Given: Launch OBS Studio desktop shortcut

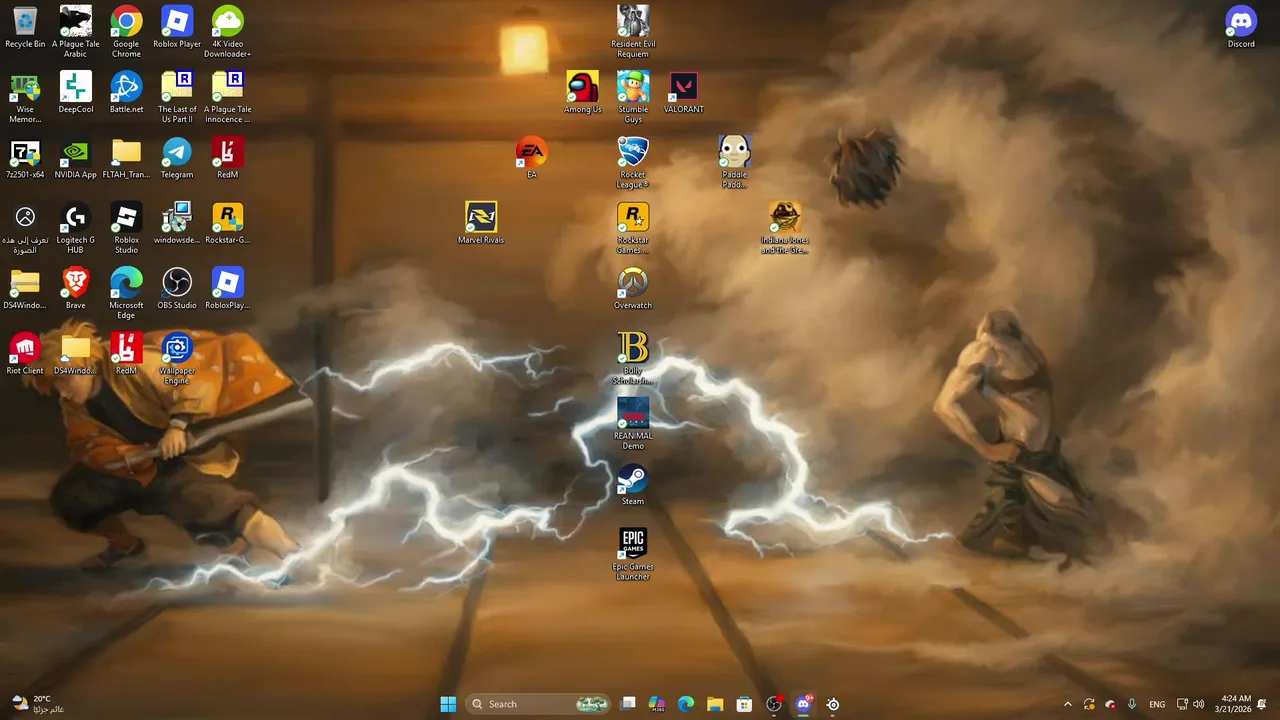Looking at the screenshot, I should (177, 289).
